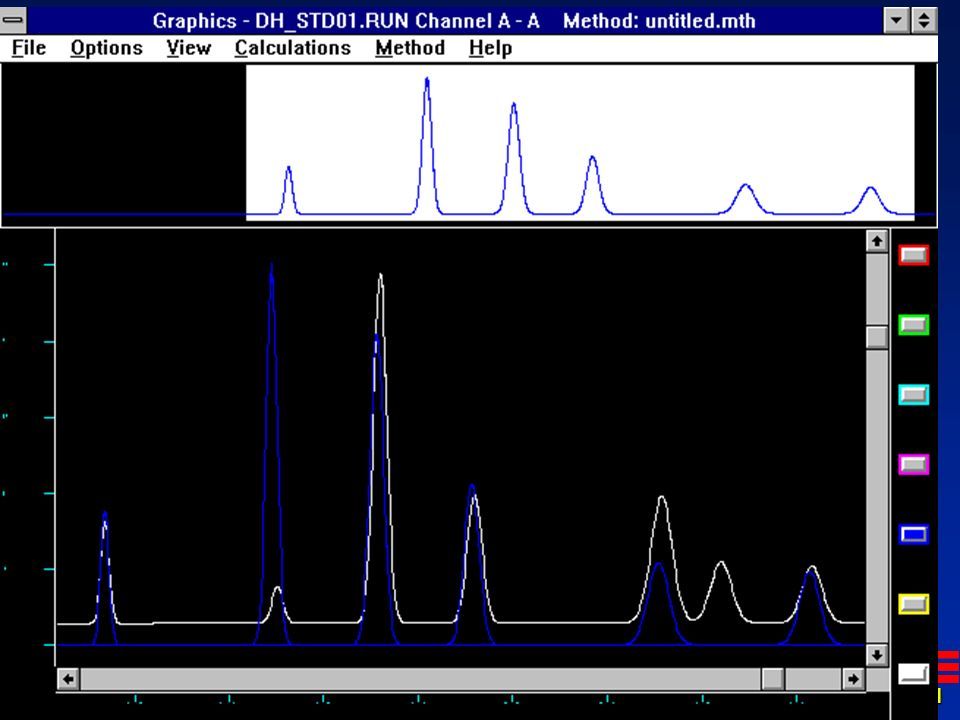Open the Method menu
Image resolution: width=960 pixels, height=720 pixels.
point(410,48)
